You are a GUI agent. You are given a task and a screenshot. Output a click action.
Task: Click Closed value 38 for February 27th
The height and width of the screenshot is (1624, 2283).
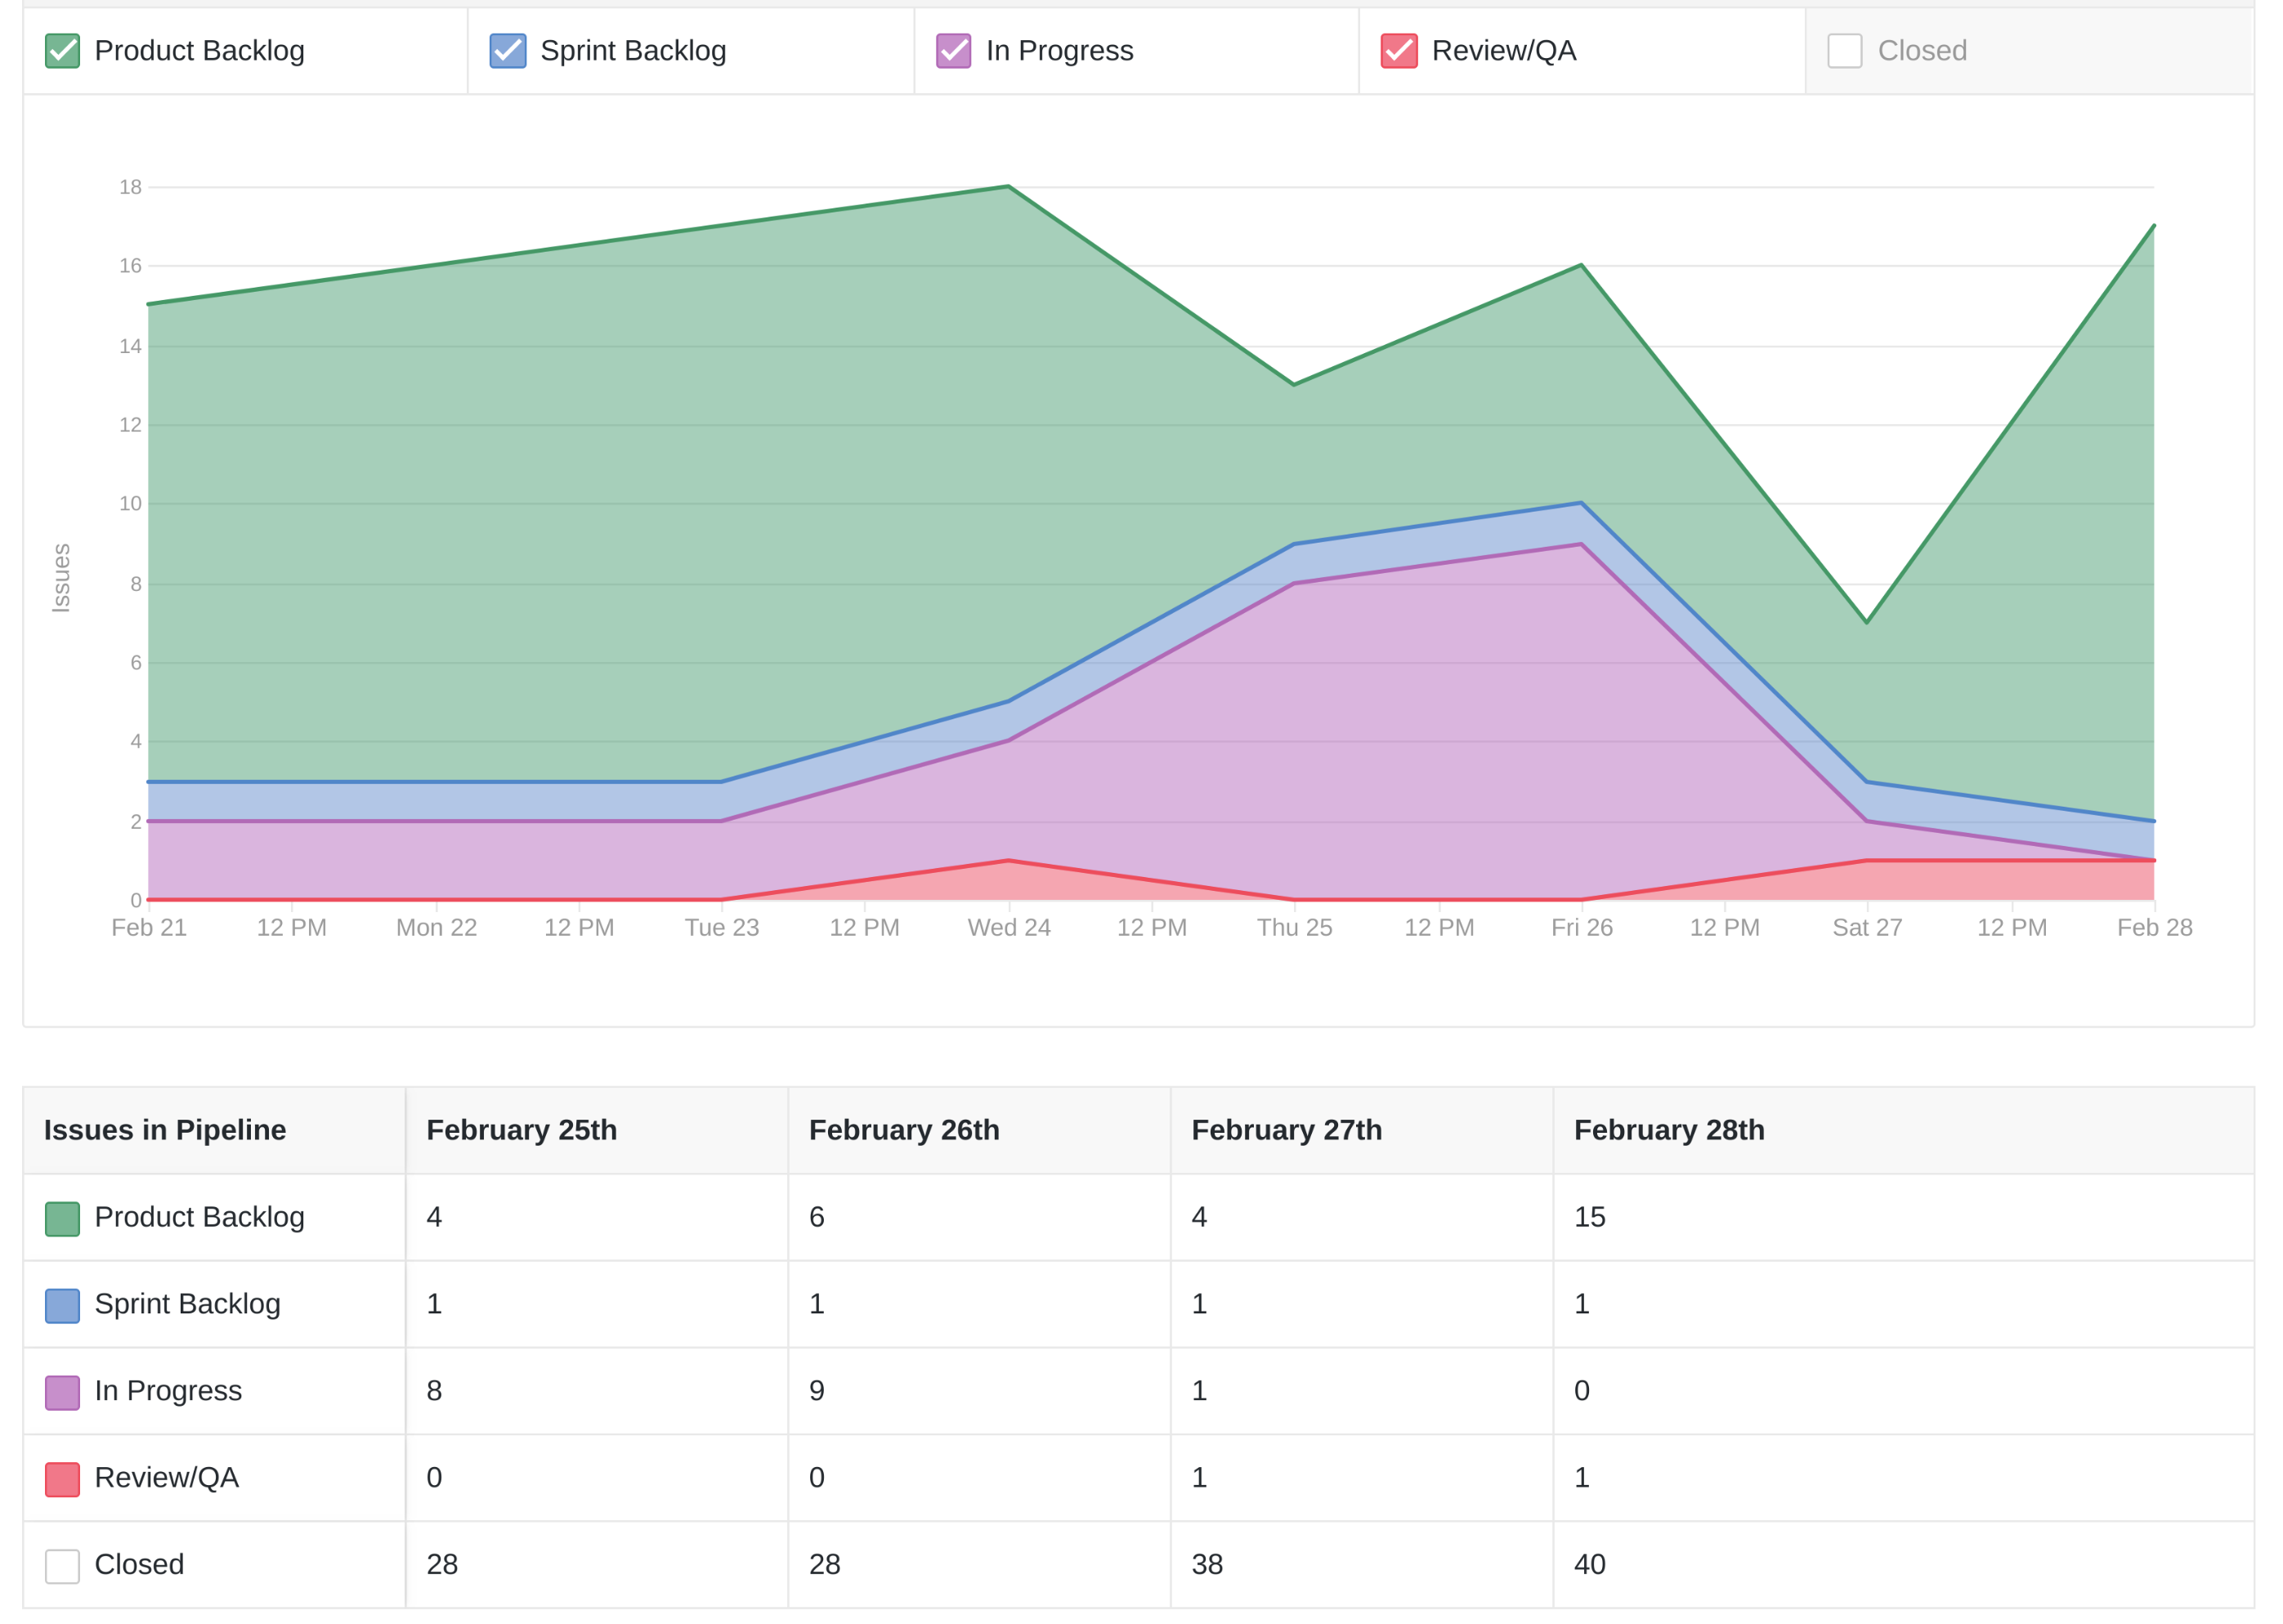tap(1208, 1565)
